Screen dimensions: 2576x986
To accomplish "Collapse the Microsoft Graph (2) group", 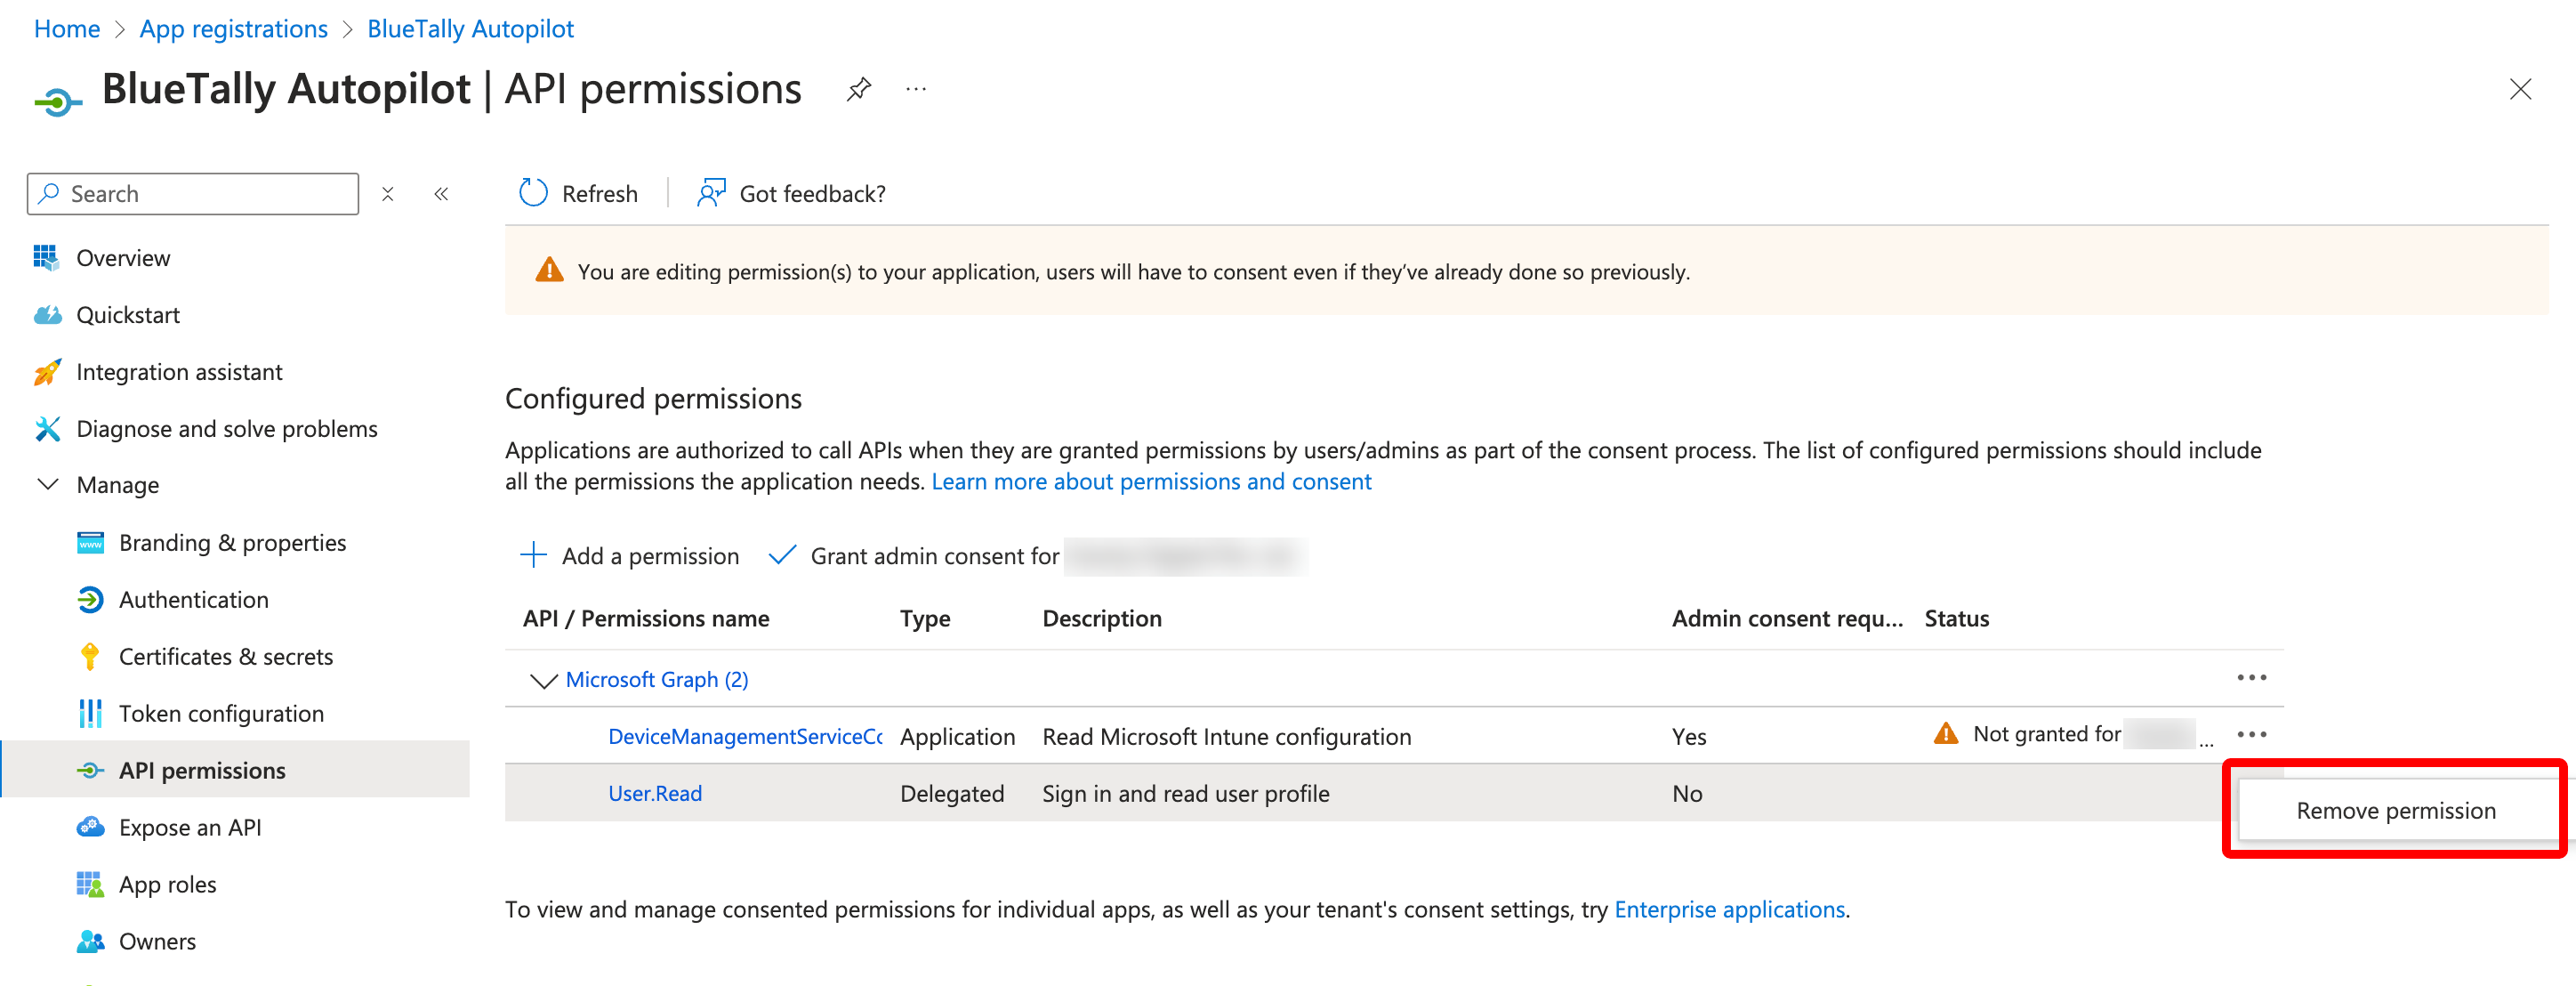I will (543, 680).
